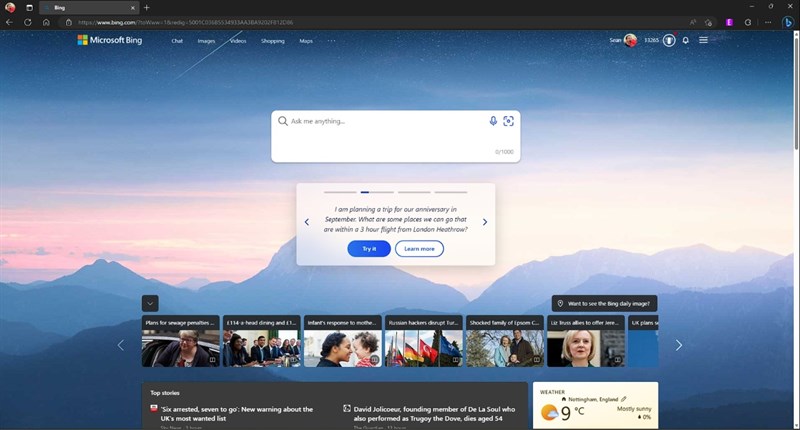Click the Try it button
Screen dimensions: 800x430
pyautogui.click(x=369, y=248)
